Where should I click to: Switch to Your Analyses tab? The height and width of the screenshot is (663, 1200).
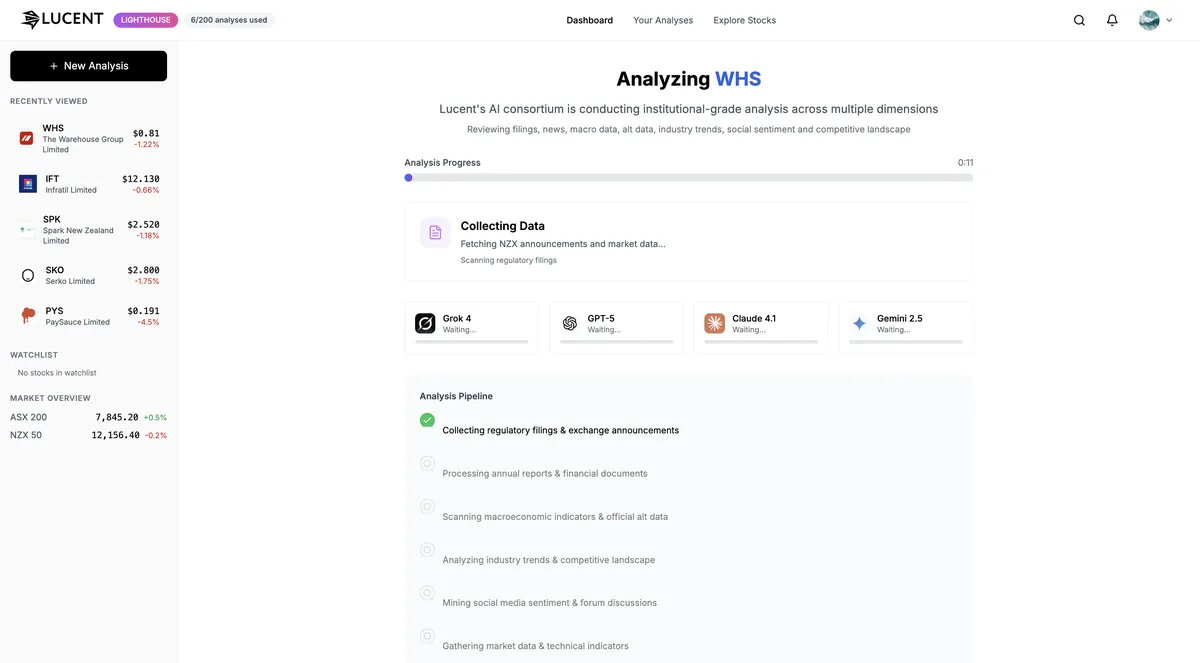click(663, 20)
